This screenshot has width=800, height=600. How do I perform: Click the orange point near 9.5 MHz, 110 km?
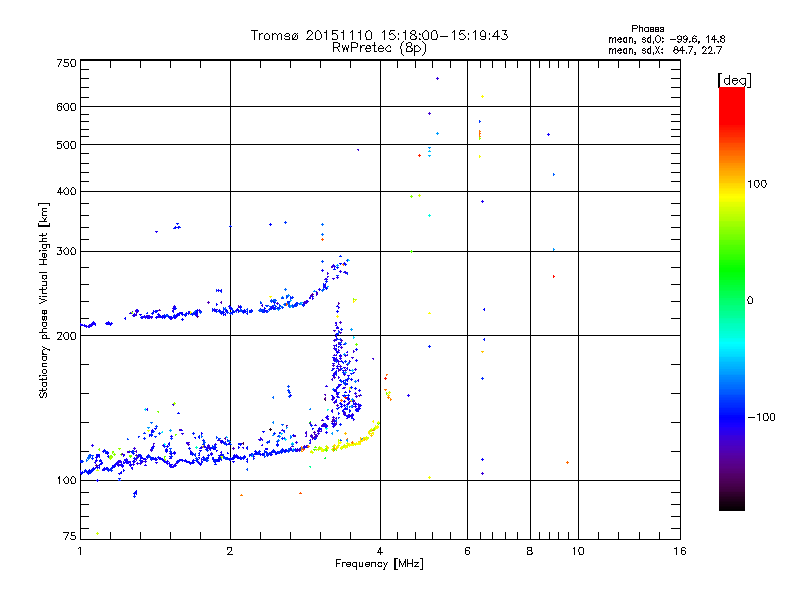[567, 463]
